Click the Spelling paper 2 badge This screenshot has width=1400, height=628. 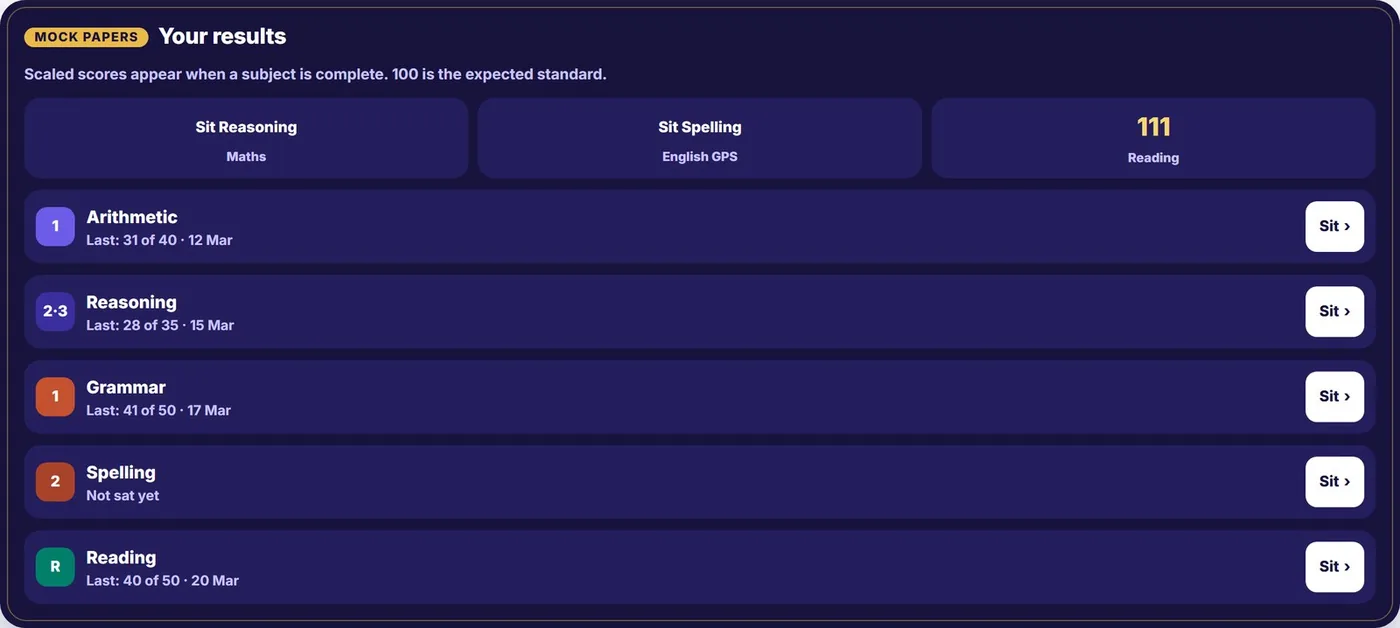55,481
